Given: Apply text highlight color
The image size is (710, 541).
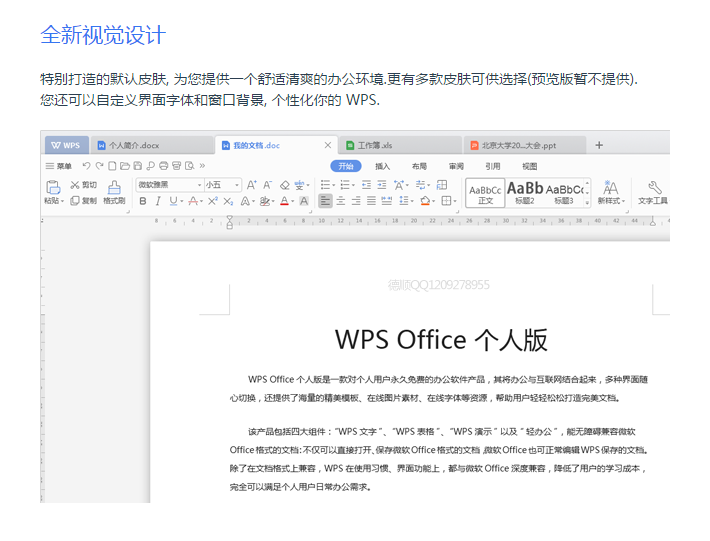Looking at the screenshot, I should (264, 201).
